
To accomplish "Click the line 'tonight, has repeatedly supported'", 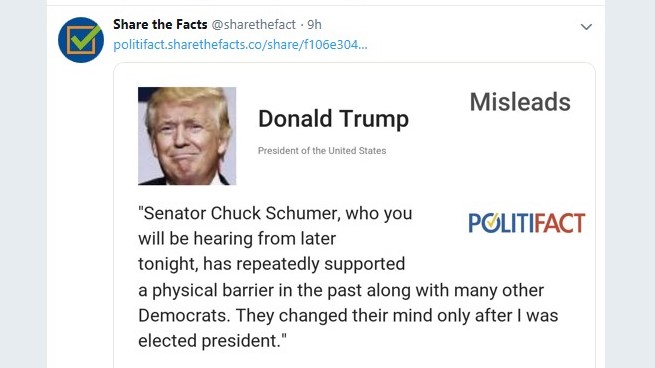I will (x=272, y=264).
